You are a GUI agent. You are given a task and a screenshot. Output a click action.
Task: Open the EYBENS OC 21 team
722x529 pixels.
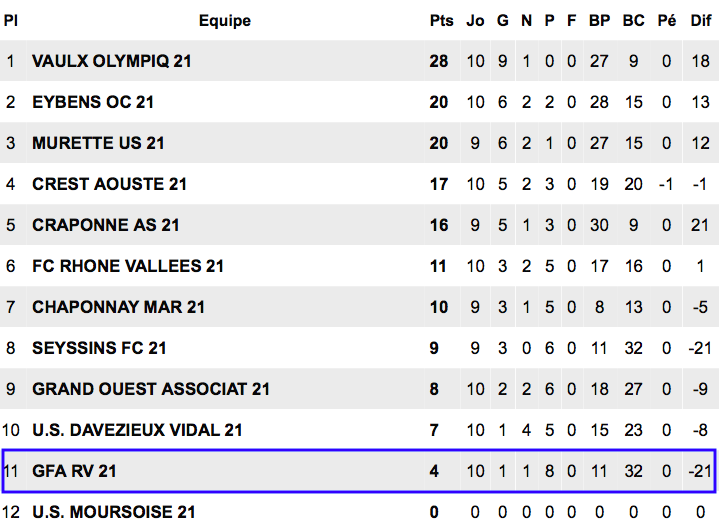click(x=93, y=102)
